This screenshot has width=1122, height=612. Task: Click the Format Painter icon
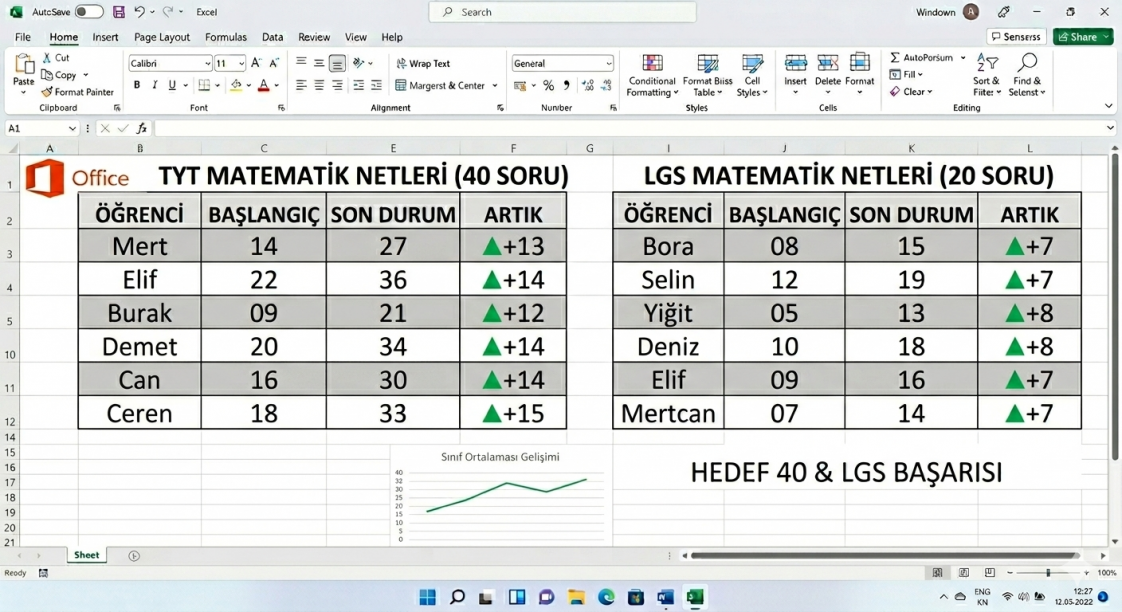(x=47, y=92)
